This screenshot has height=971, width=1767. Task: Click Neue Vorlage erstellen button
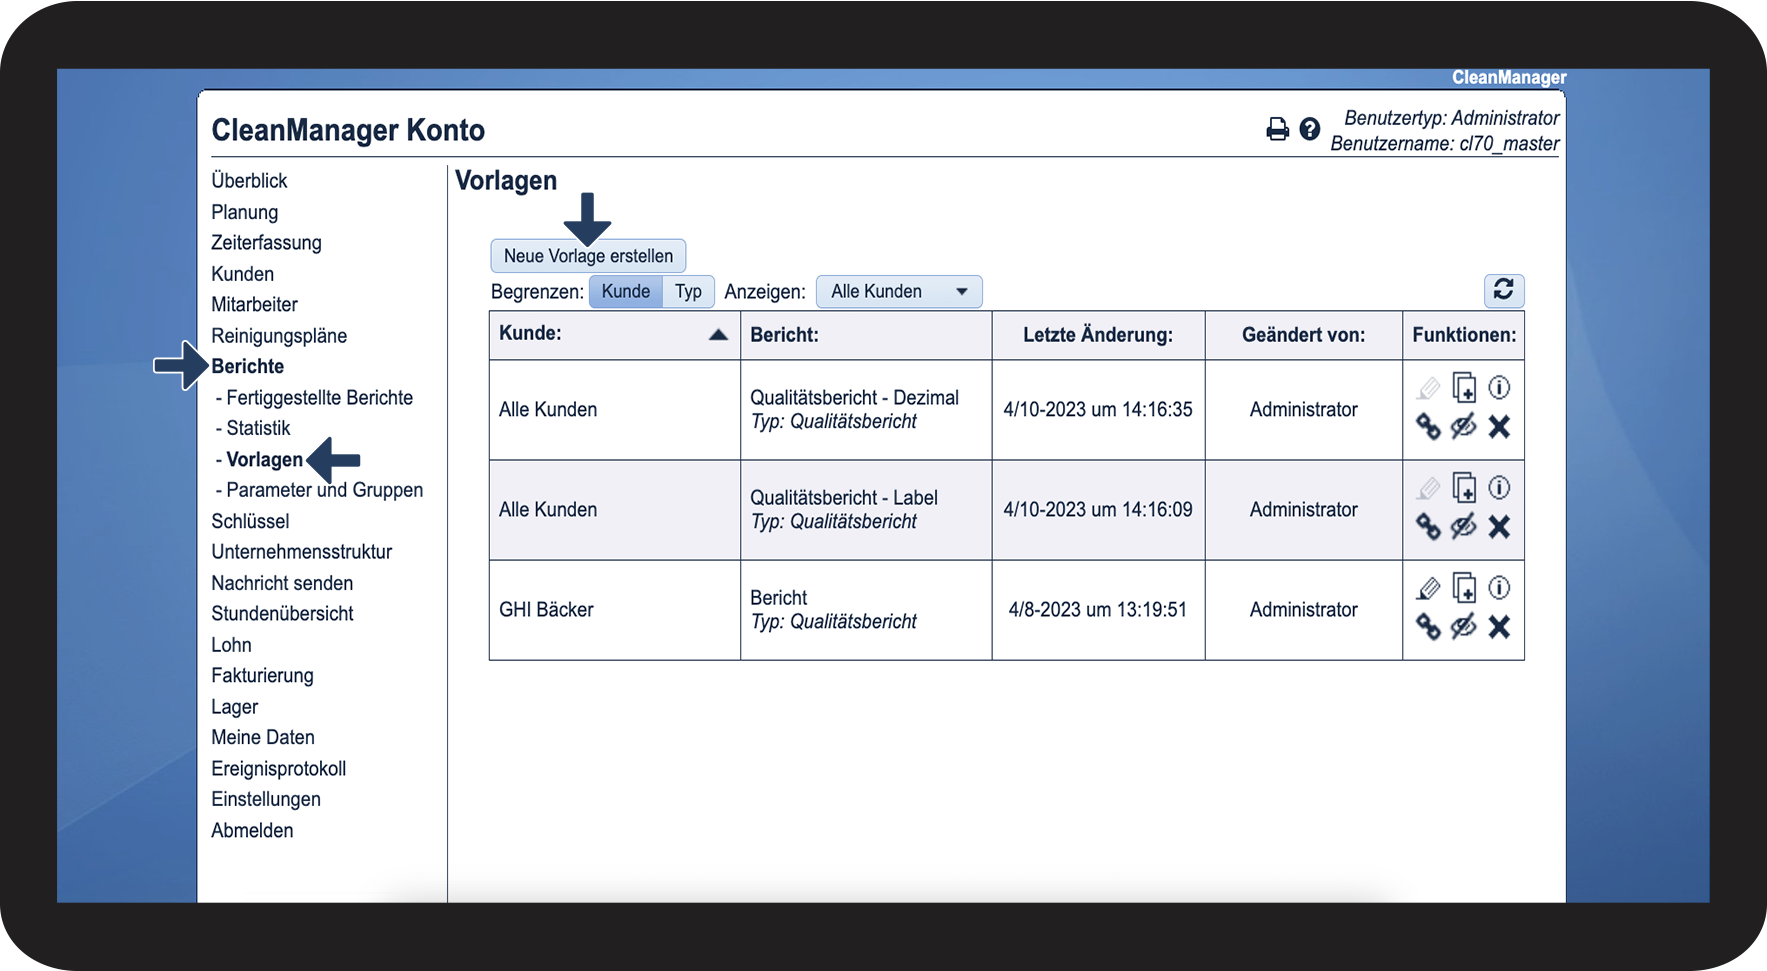tap(588, 256)
